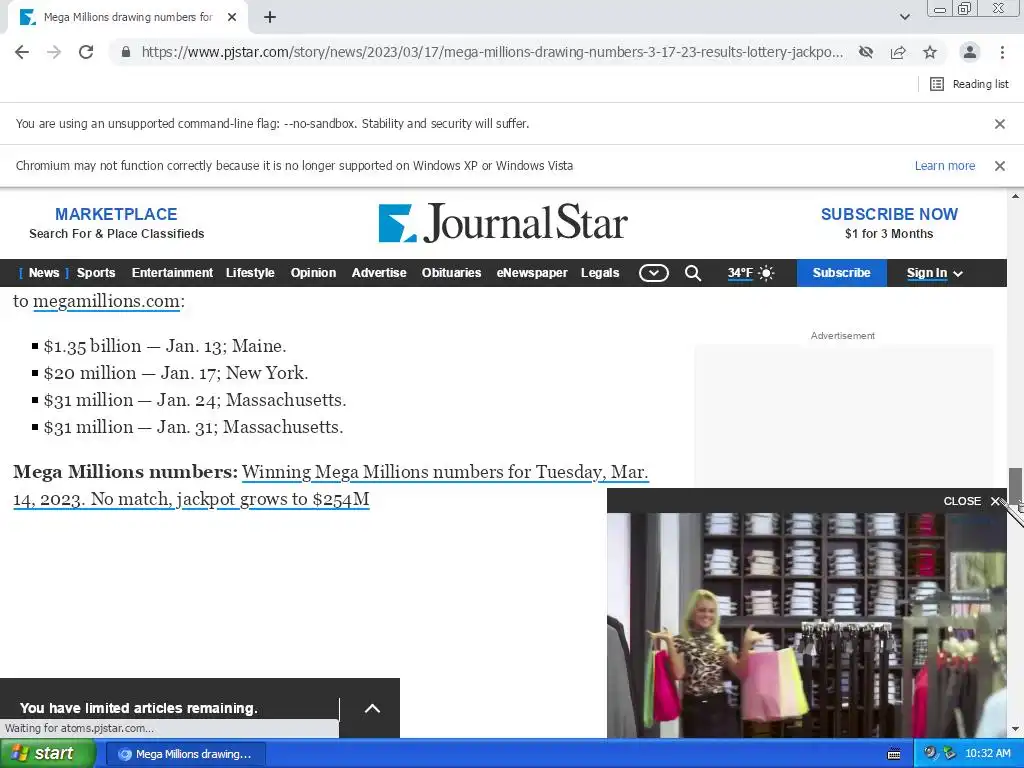Open the Winning Mega Millions numbers article link
This screenshot has height=768, width=1024.
coord(330,485)
